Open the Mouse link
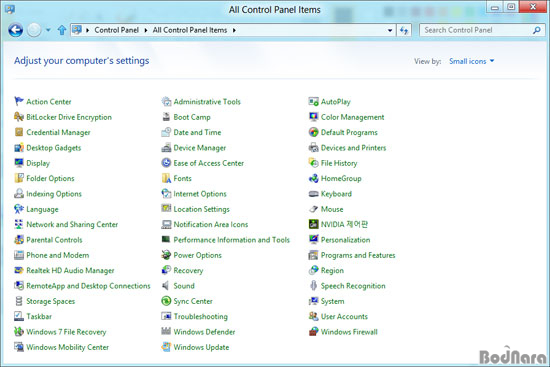Image resolution: width=550 pixels, height=367 pixels. tap(332, 209)
